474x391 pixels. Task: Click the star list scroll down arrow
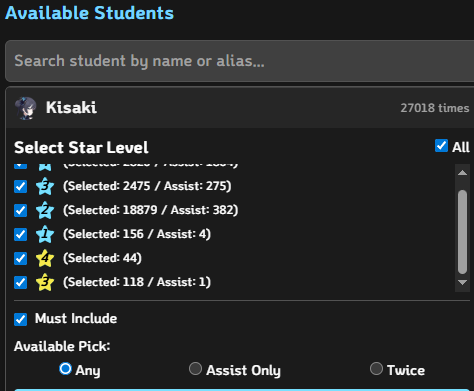(x=462, y=282)
